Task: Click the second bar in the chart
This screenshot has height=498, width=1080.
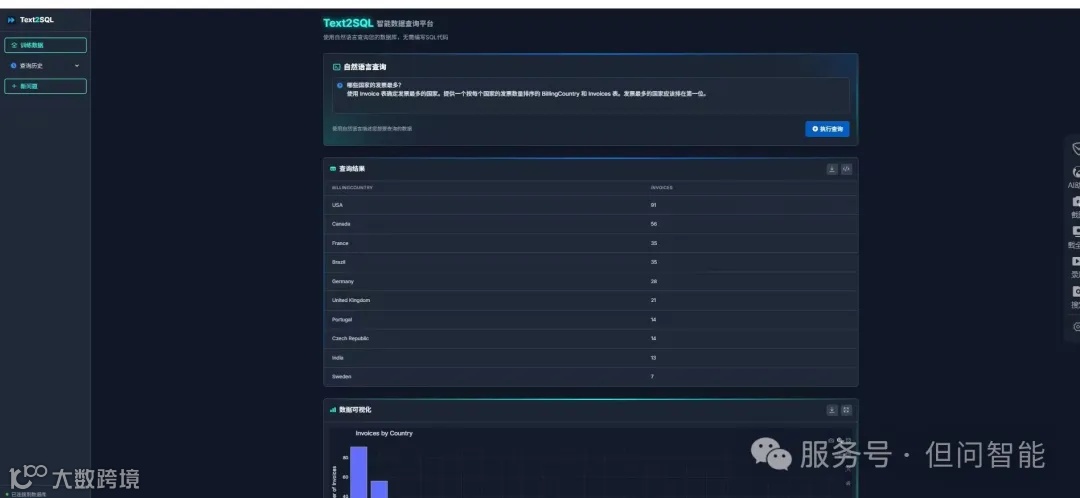Action: [380, 489]
